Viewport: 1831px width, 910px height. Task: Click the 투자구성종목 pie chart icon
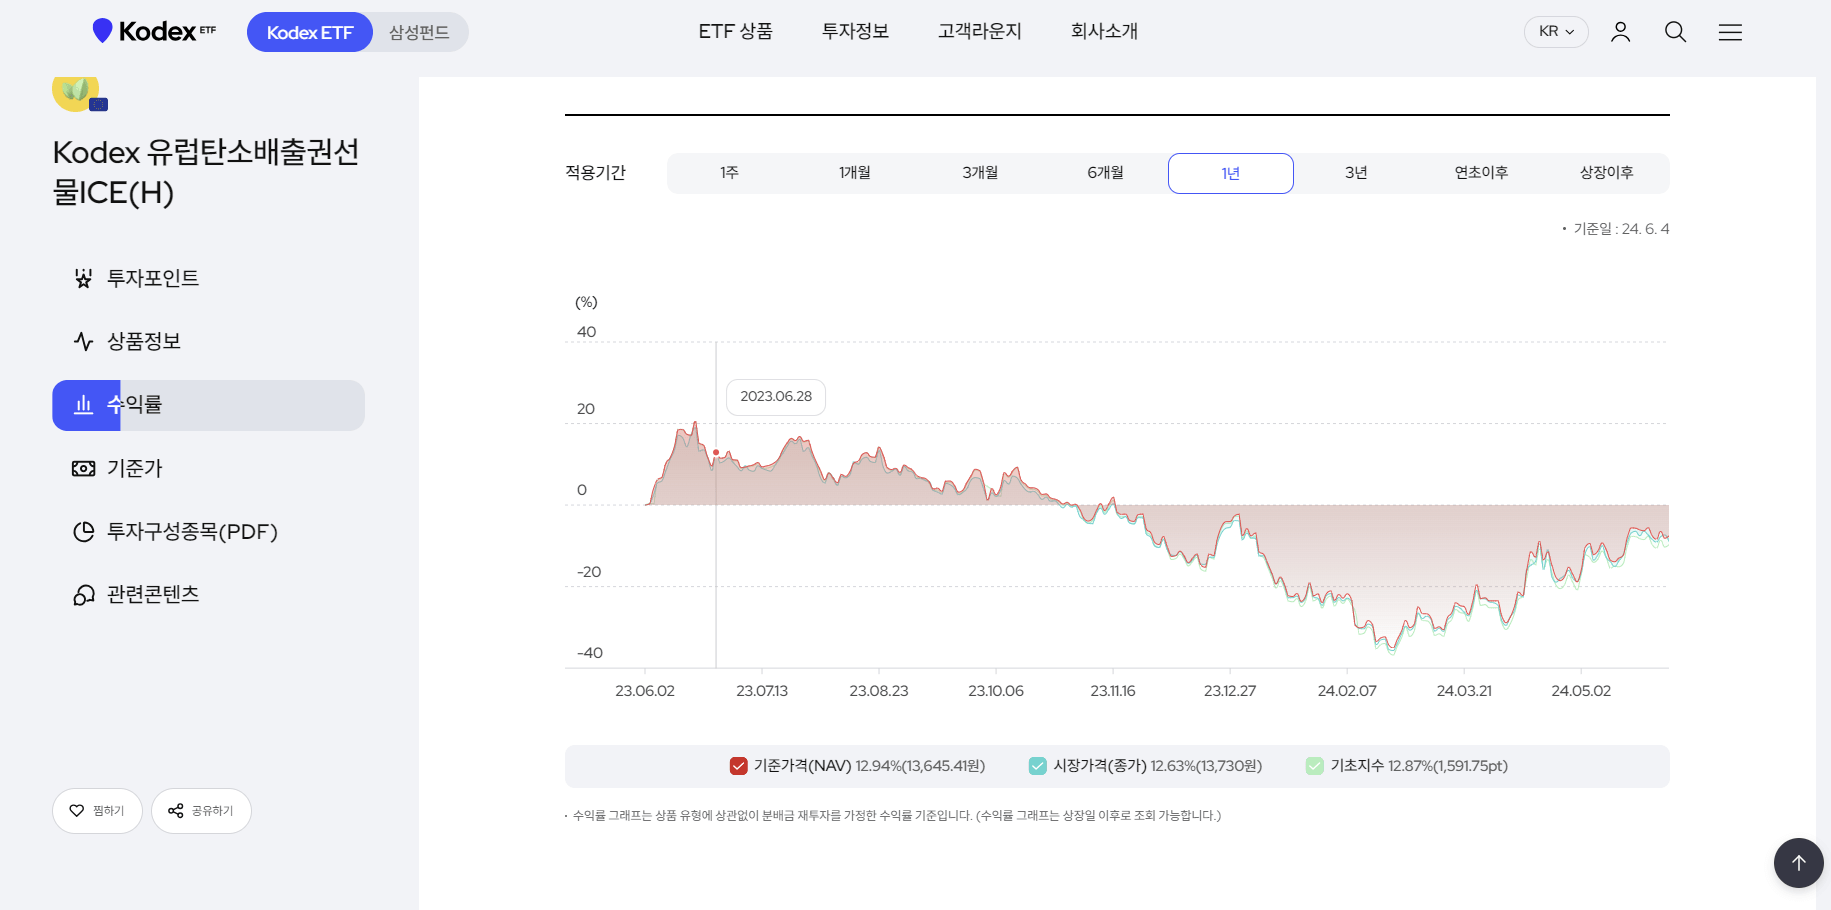(84, 531)
